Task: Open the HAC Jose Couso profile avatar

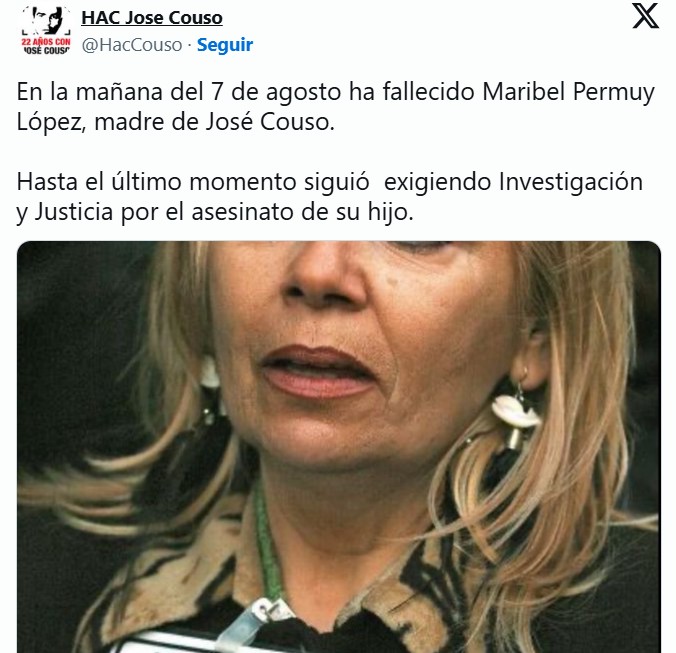Action: tap(46, 30)
